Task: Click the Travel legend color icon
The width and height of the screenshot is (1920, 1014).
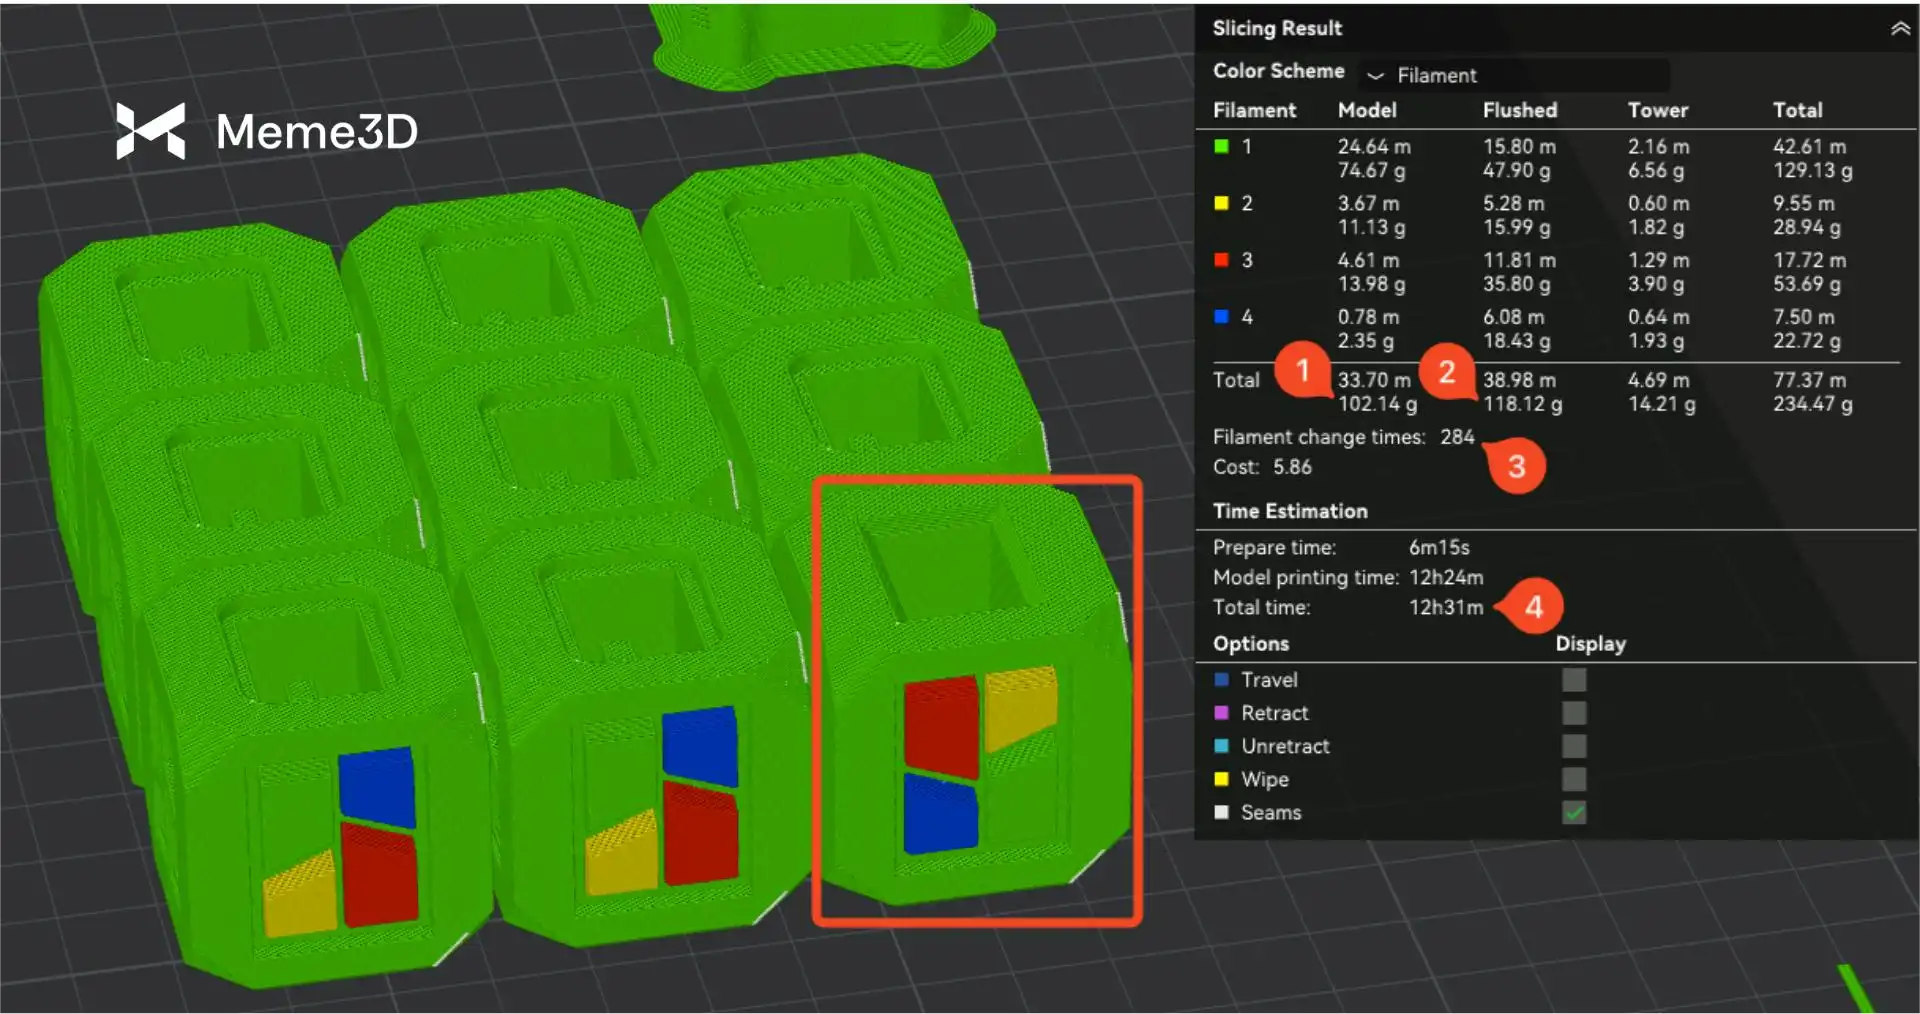Action: [x=1221, y=680]
